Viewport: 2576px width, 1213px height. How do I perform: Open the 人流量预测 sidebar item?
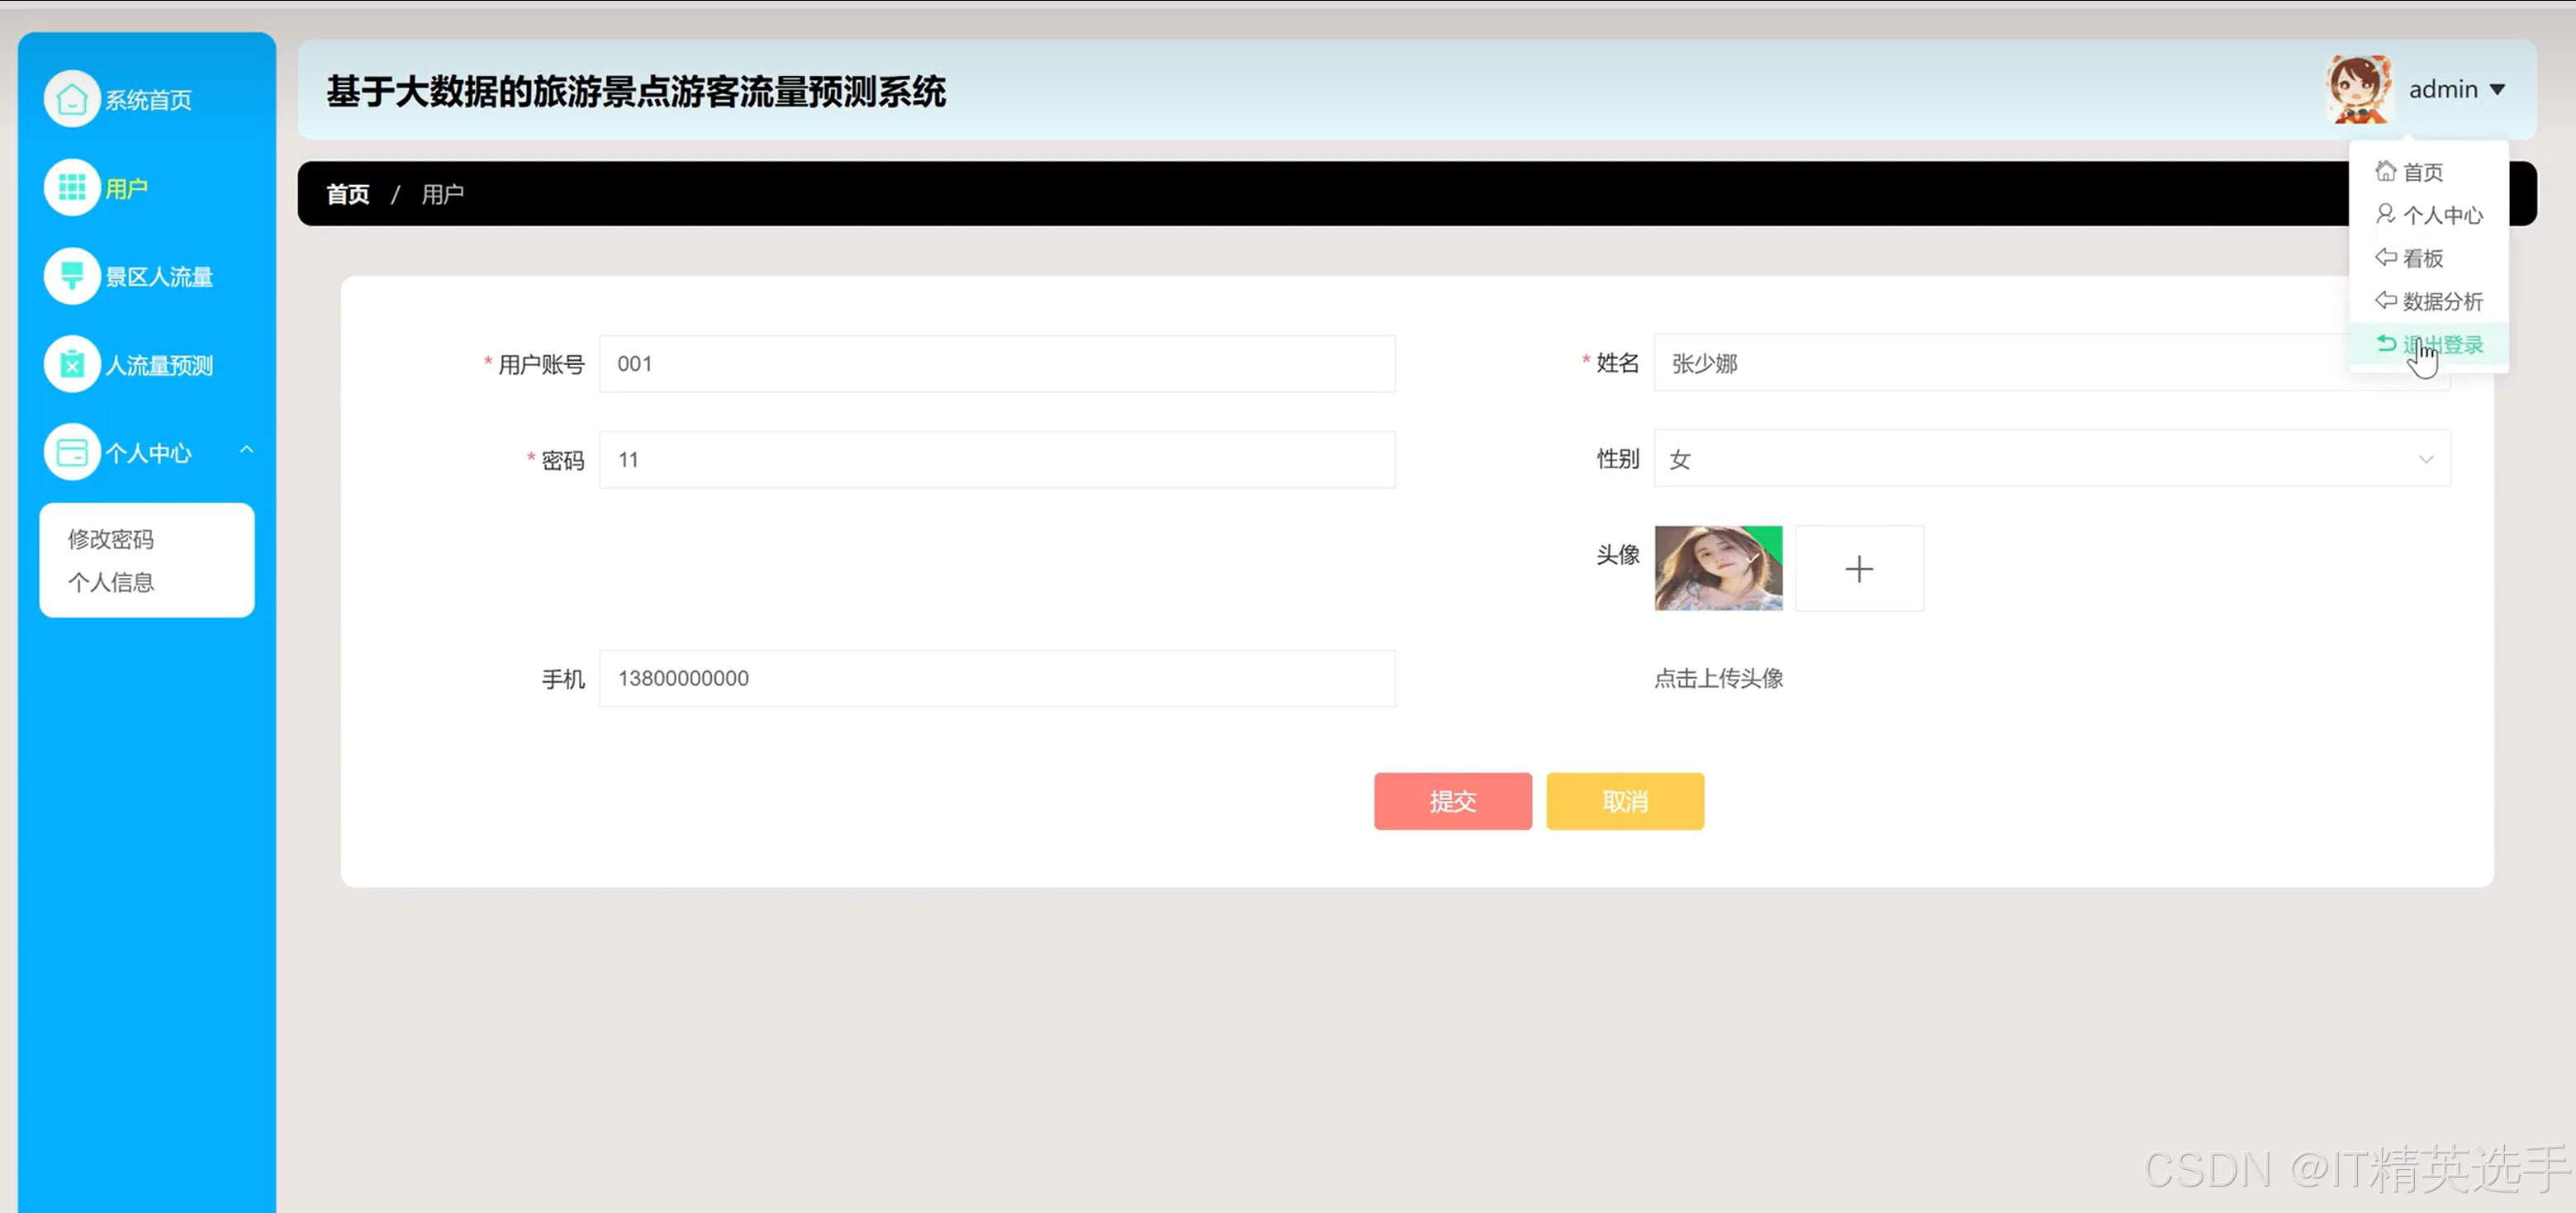coord(160,365)
